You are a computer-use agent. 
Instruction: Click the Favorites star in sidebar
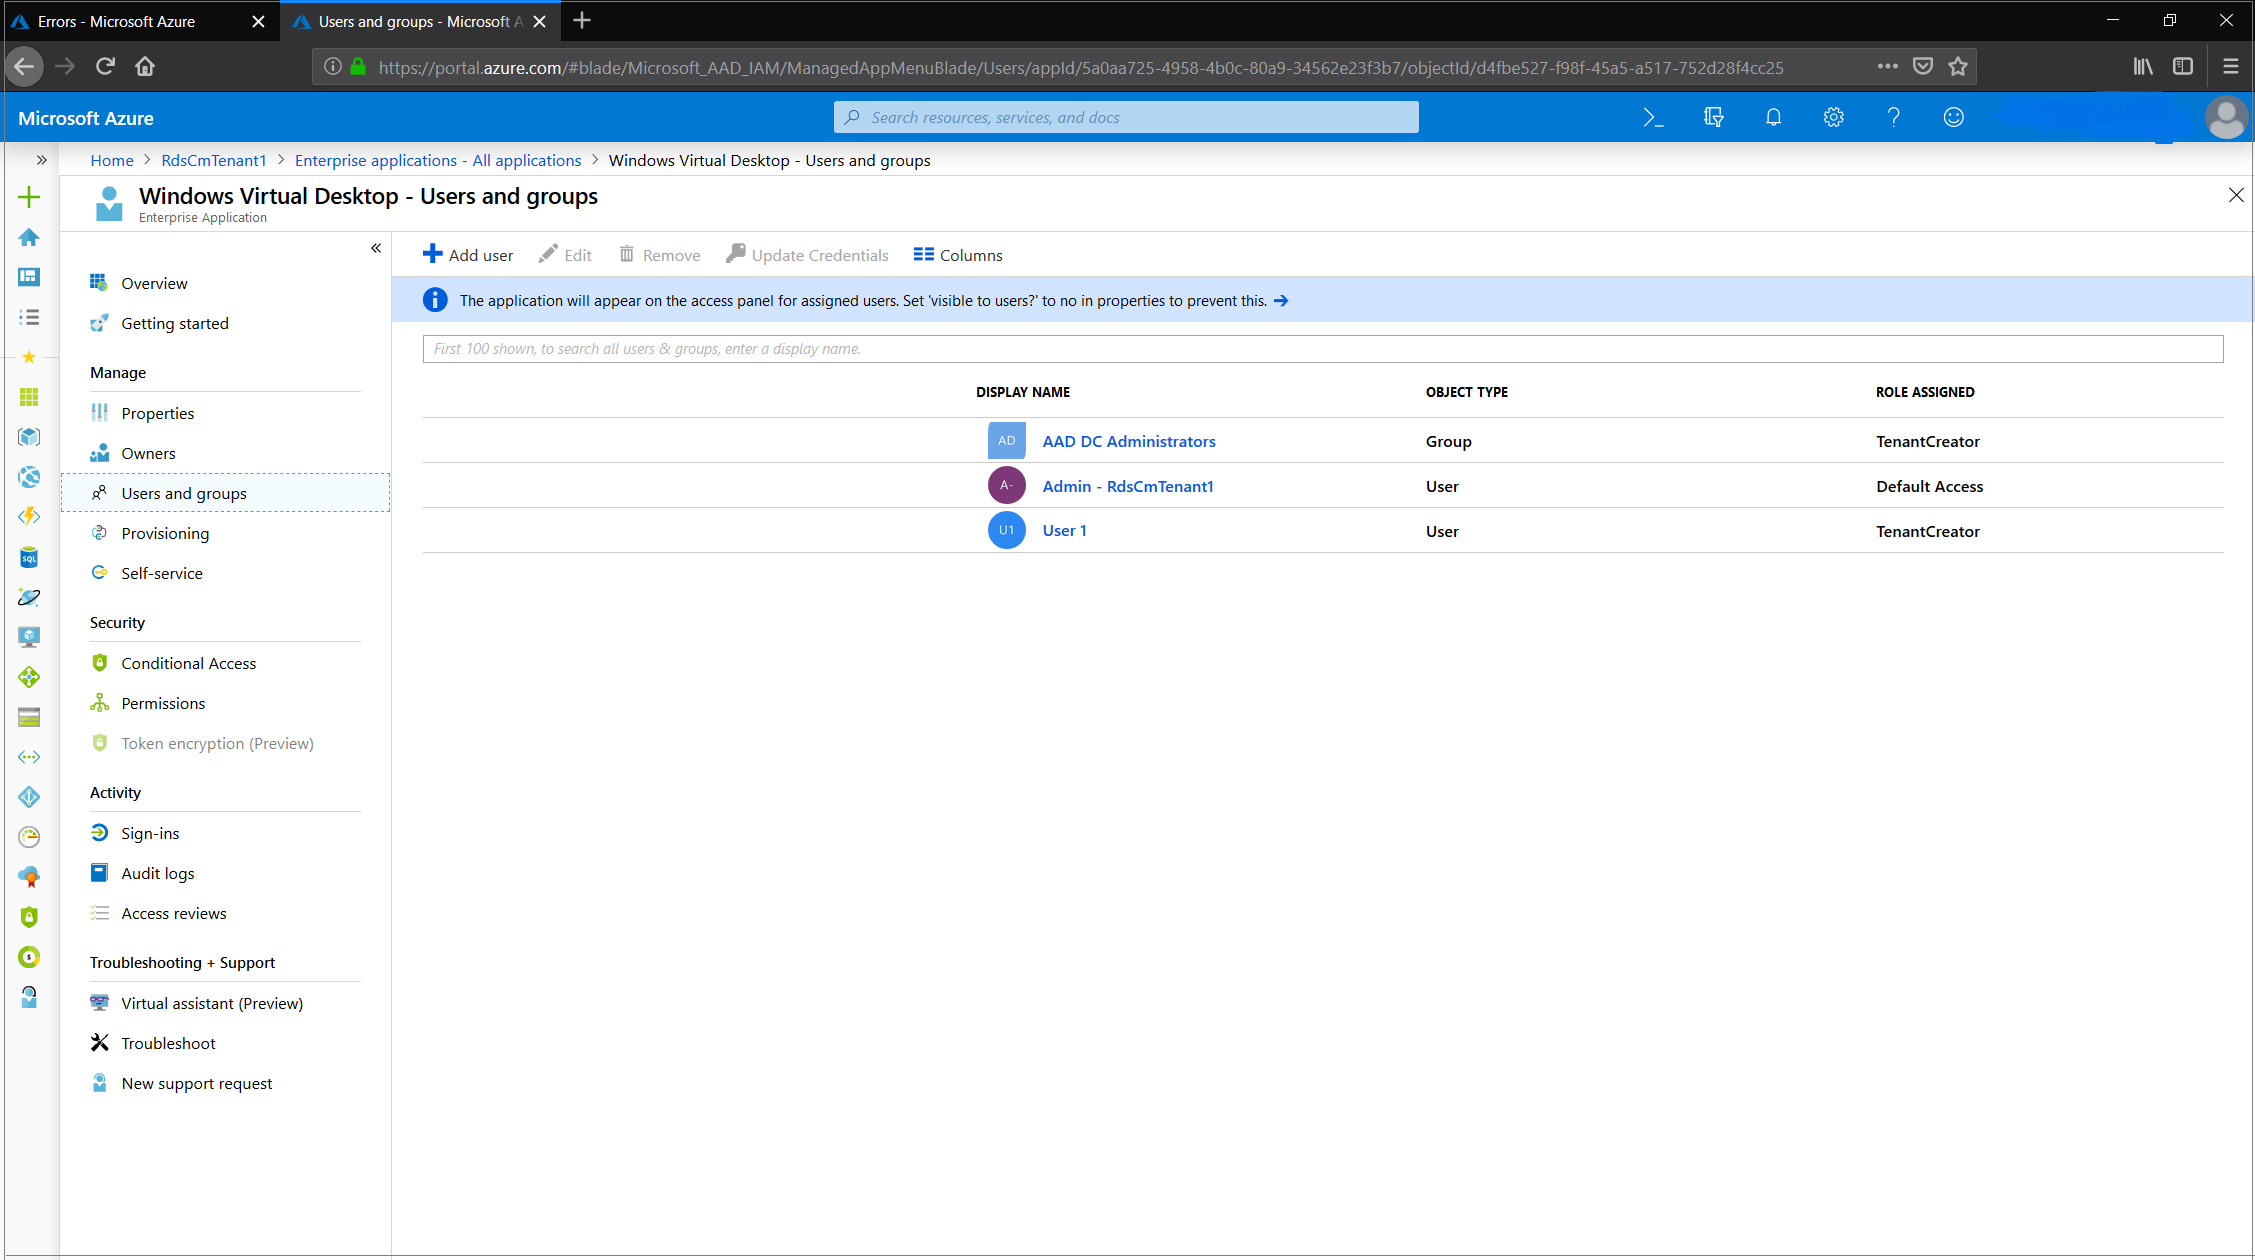[x=29, y=357]
